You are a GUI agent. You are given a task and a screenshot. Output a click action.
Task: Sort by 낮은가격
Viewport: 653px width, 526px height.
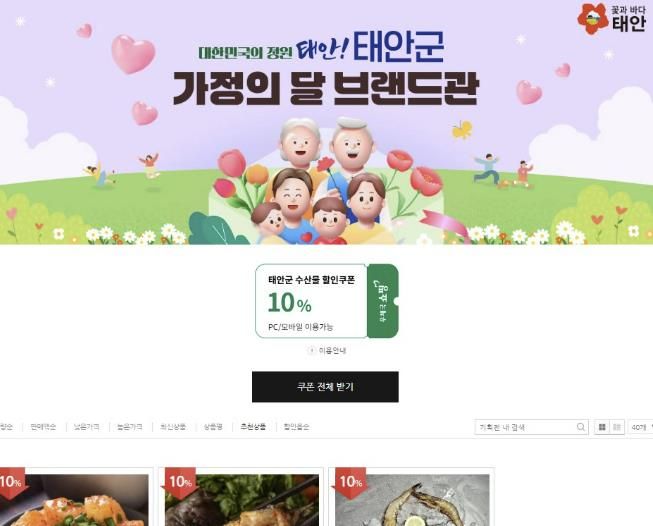coord(87,427)
